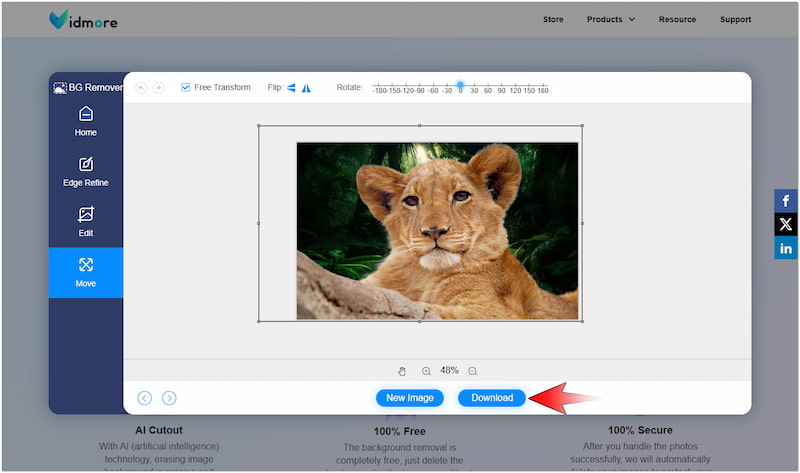The width and height of the screenshot is (800, 473).
Task: Click the redo arrow in top toolbar
Action: (158, 88)
